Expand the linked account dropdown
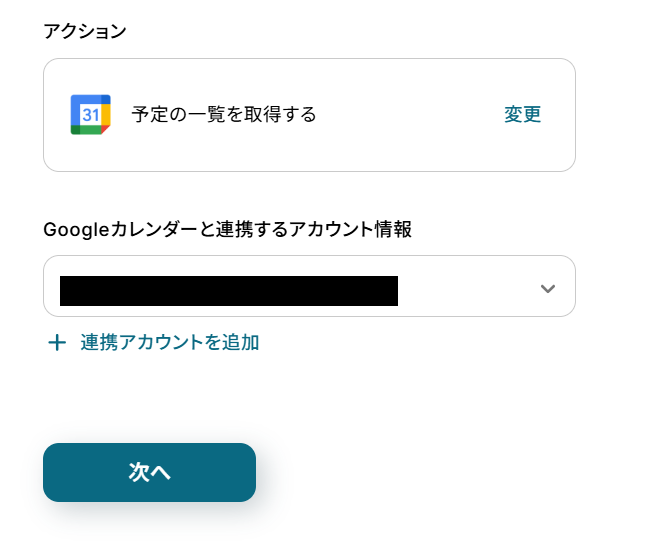This screenshot has height=557, width=662. tap(309, 287)
